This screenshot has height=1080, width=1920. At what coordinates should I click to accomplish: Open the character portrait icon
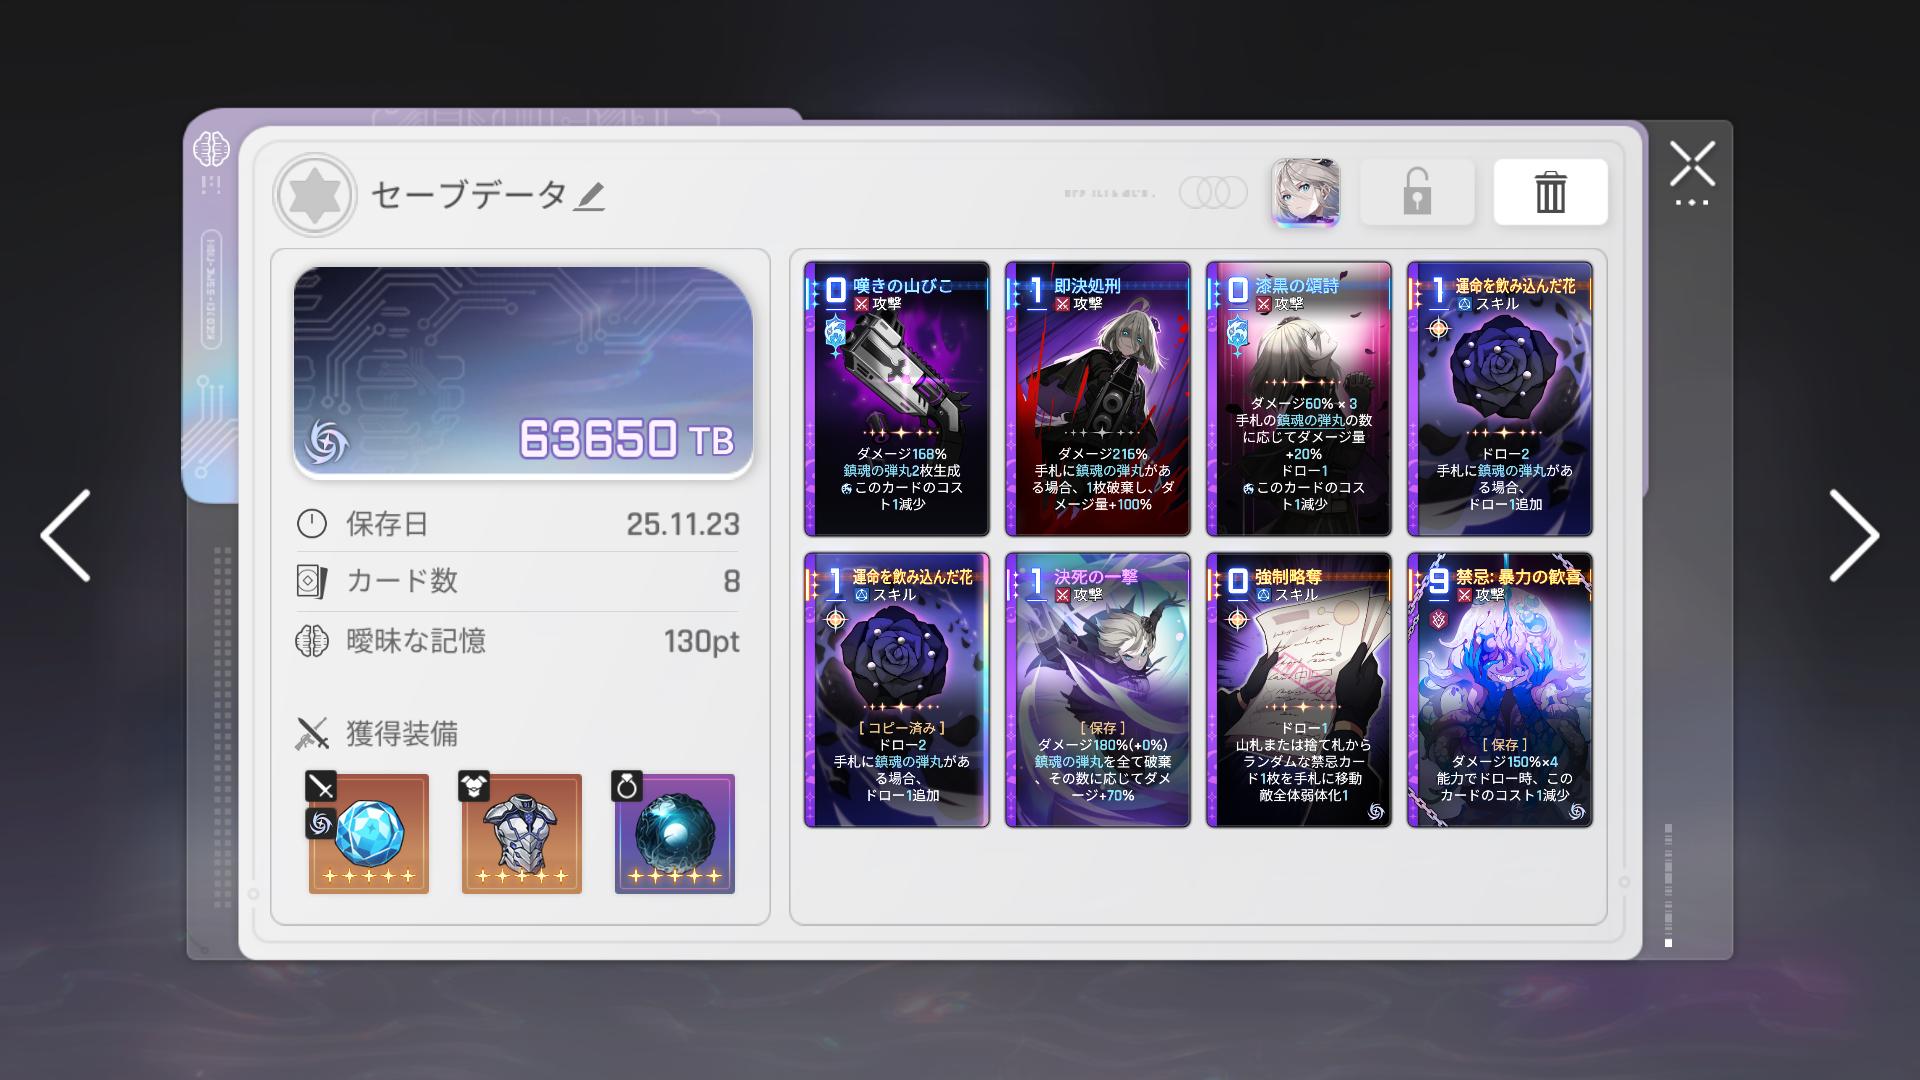coord(1305,192)
